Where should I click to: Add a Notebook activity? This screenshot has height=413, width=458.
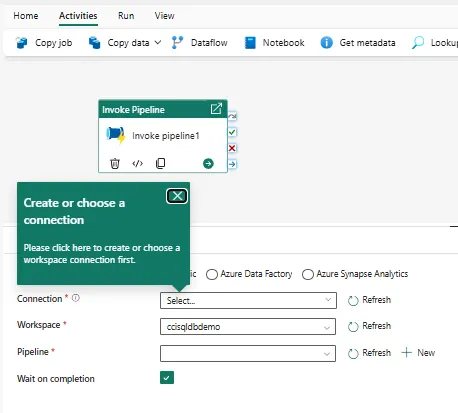click(274, 43)
